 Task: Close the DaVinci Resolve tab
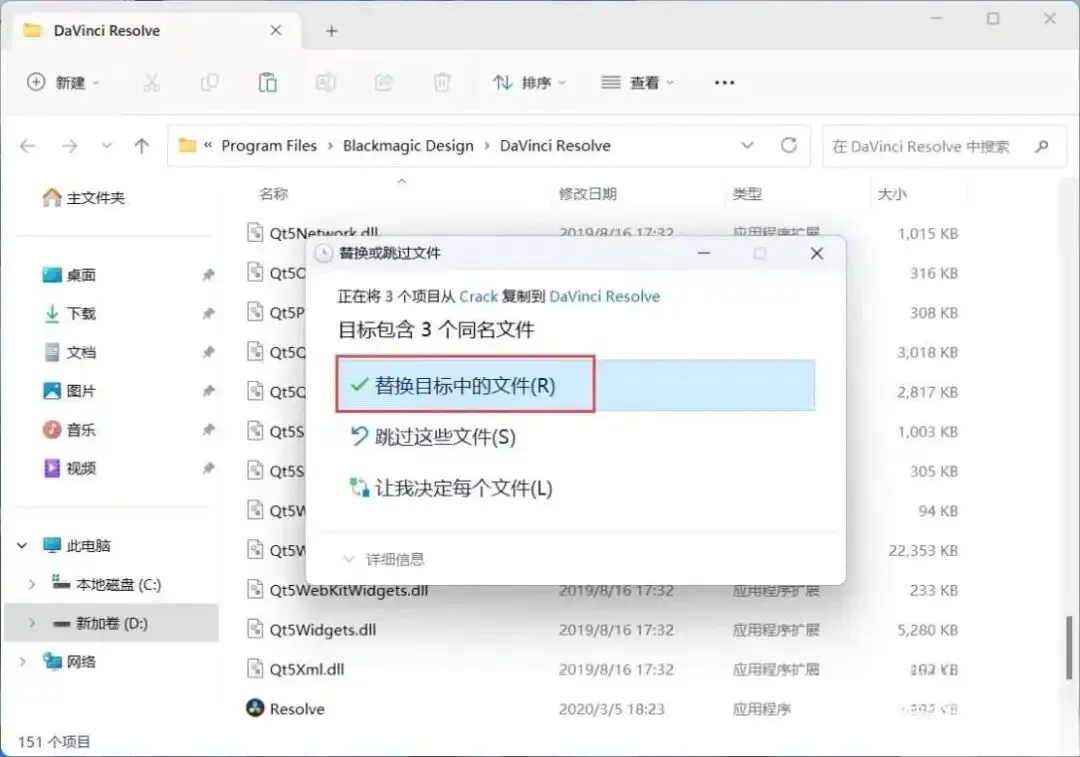(x=276, y=30)
